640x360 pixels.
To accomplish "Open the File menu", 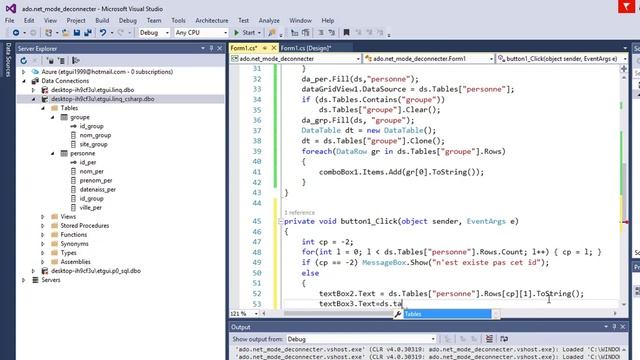I will pyautogui.click(x=9, y=20).
